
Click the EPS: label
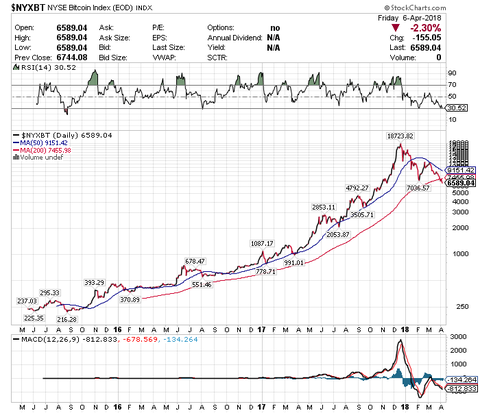click(160, 38)
